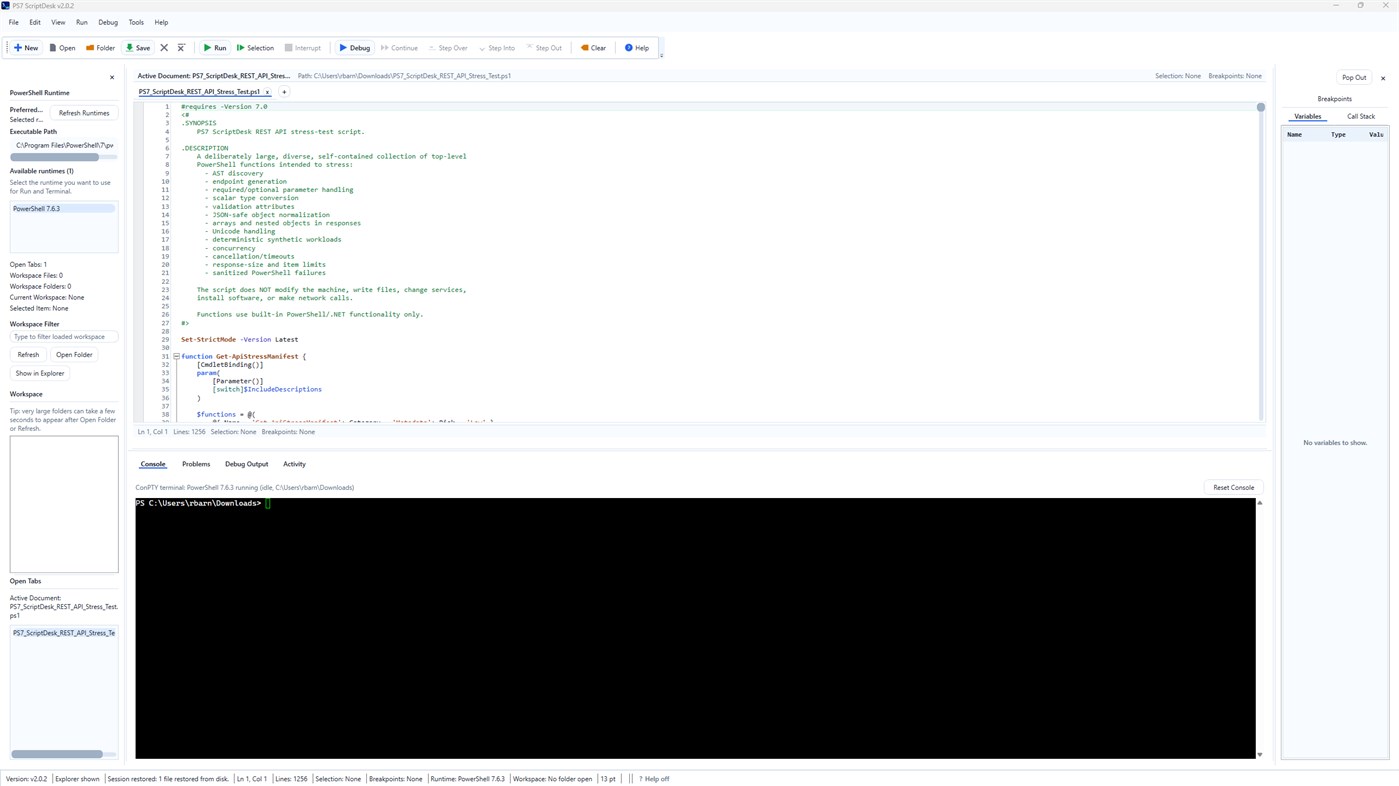1399x786 pixels.
Task: Open the toolbar overflow arrow
Action: tap(661, 55)
